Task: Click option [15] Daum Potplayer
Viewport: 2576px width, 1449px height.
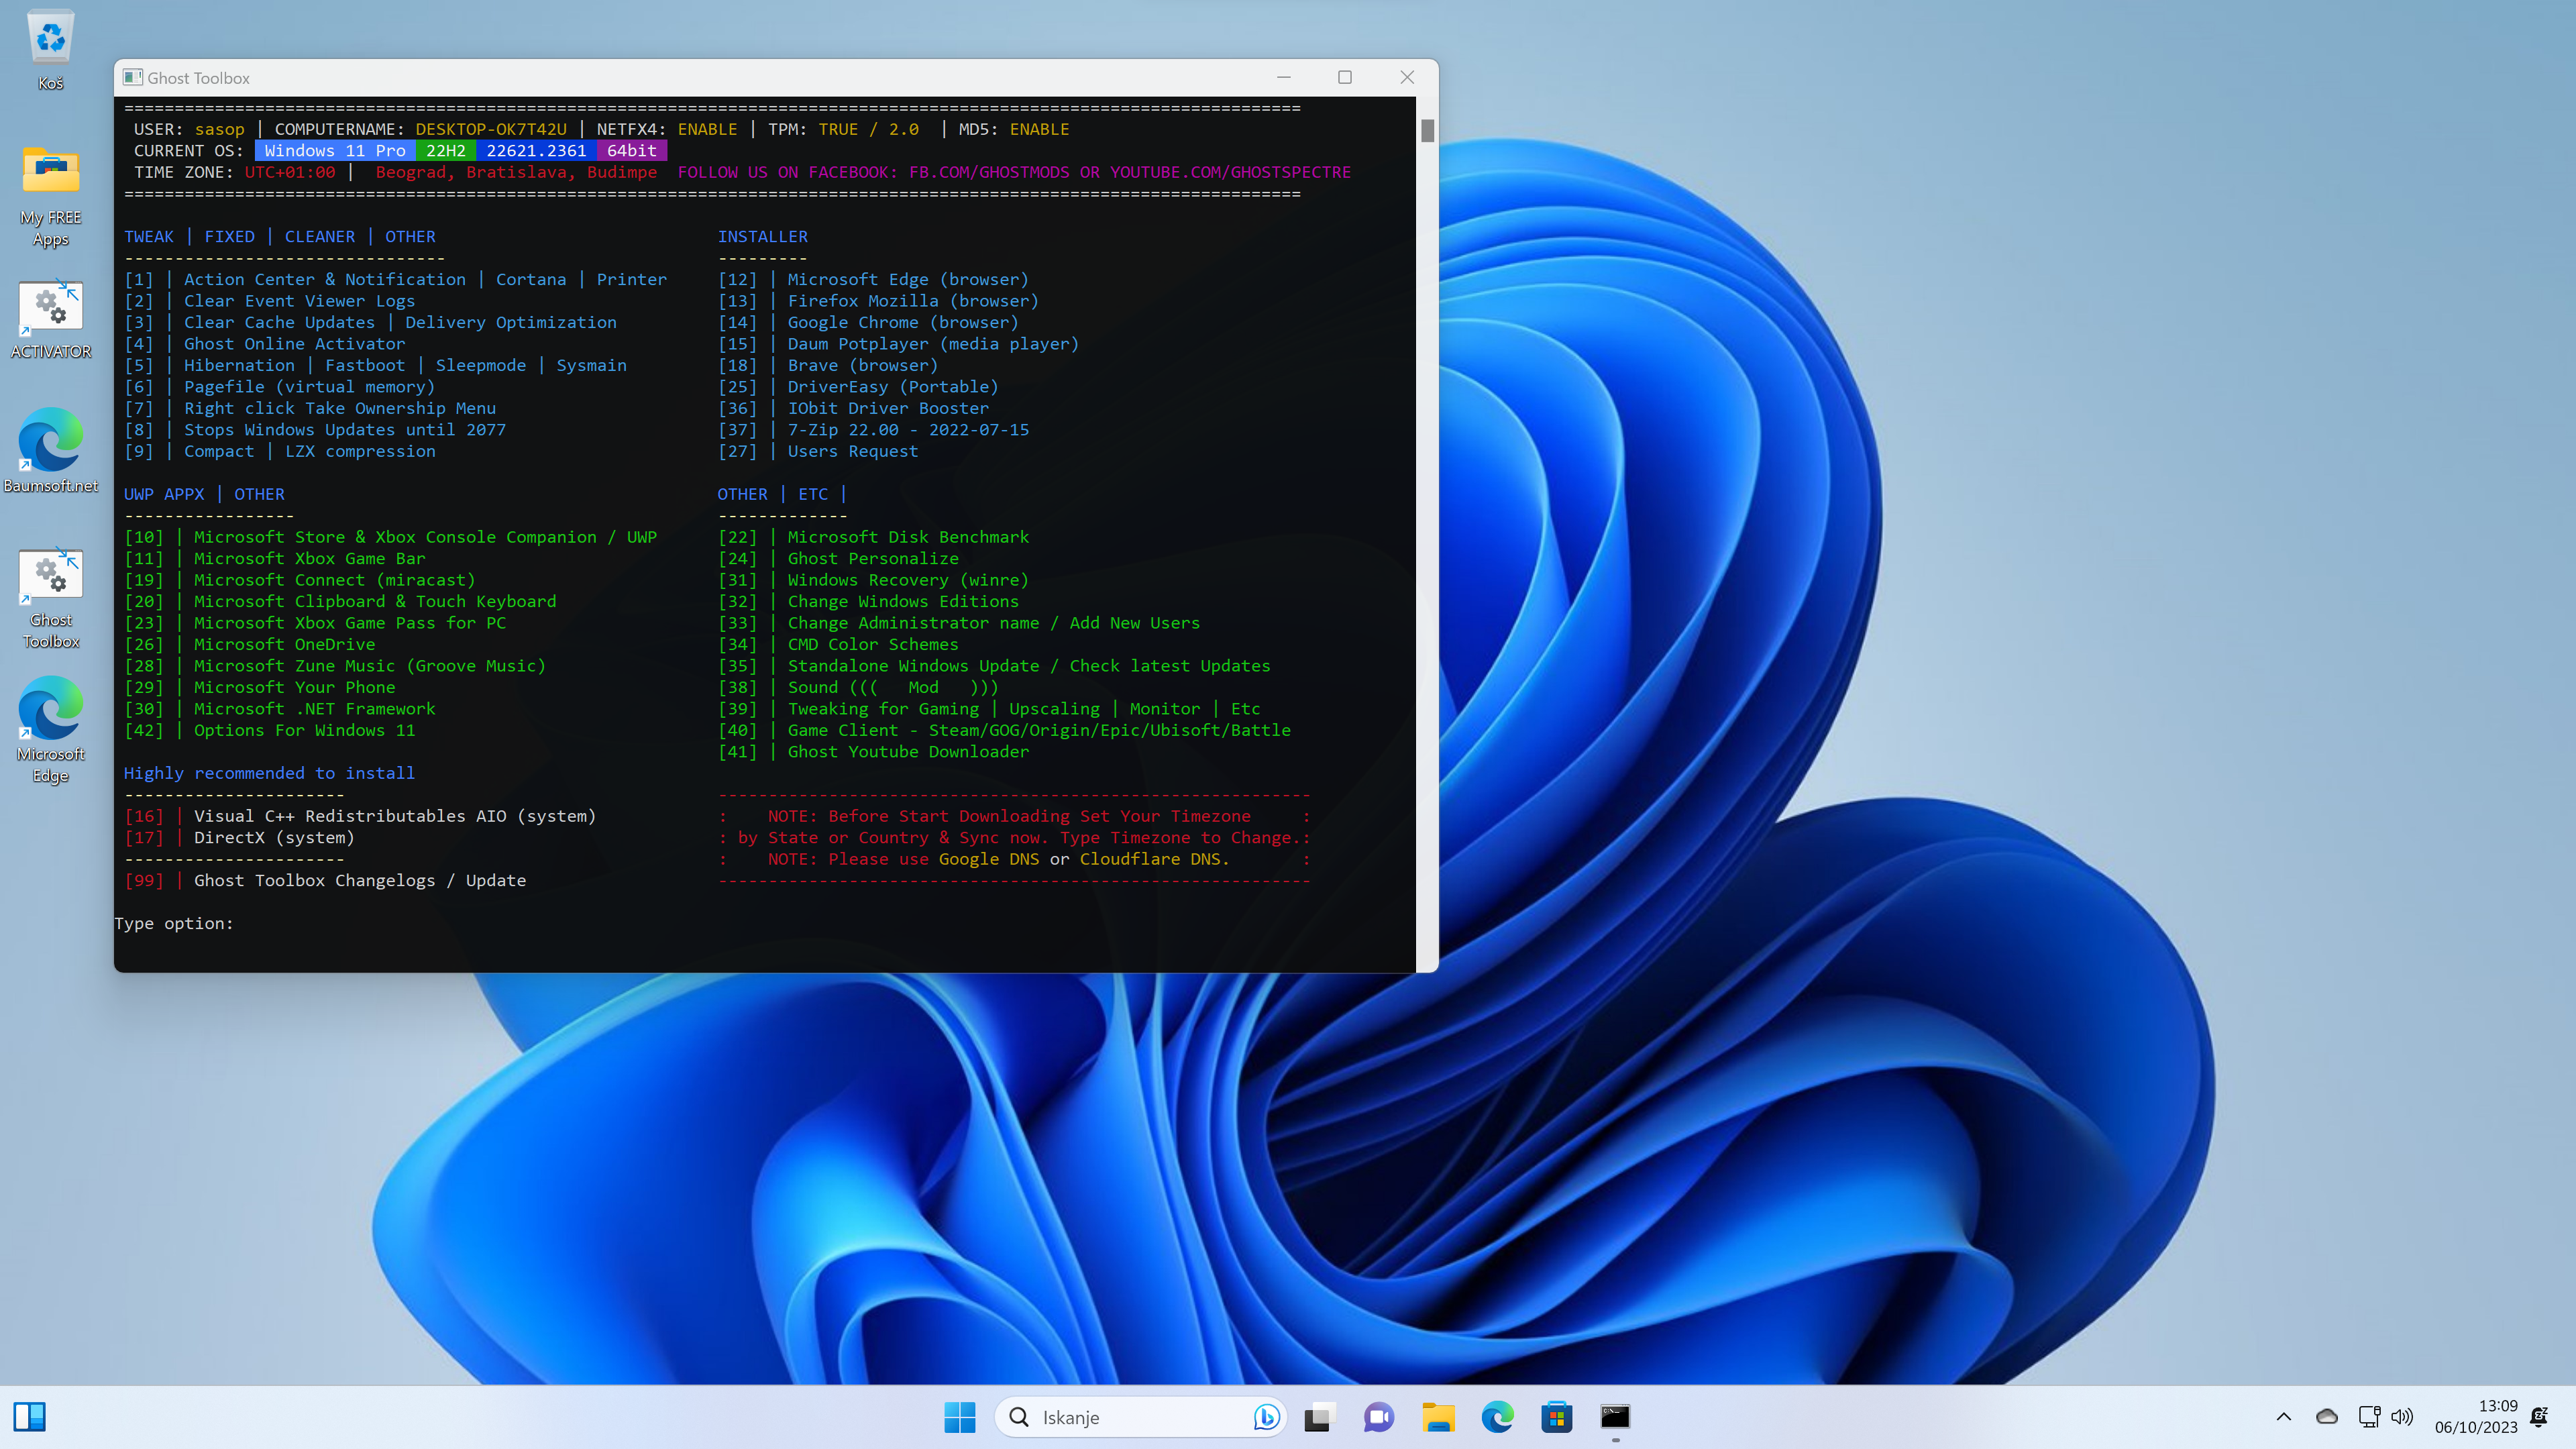Action: point(898,344)
